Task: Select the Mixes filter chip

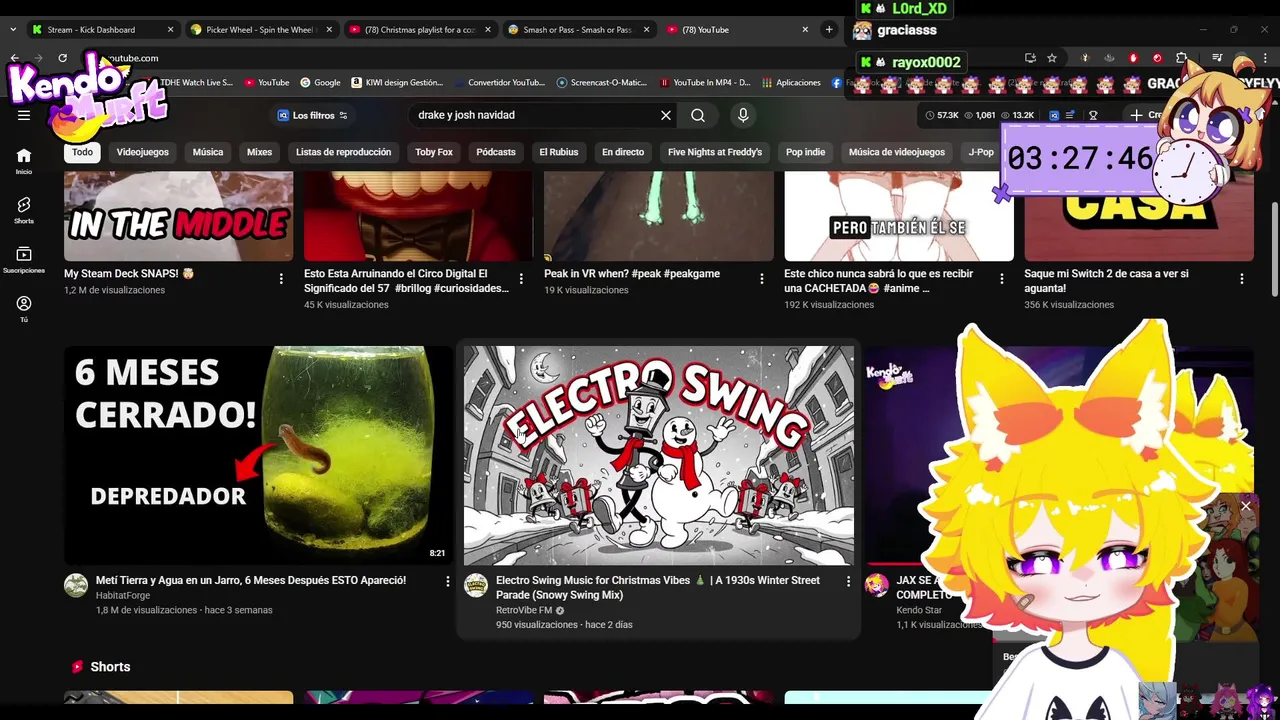Action: (259, 152)
